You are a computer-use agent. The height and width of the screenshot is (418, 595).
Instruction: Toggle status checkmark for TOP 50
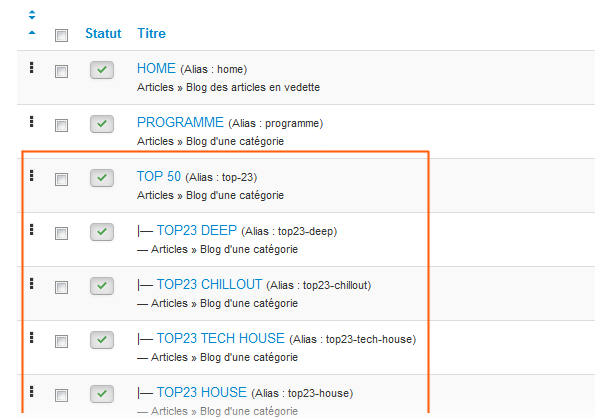tap(102, 178)
